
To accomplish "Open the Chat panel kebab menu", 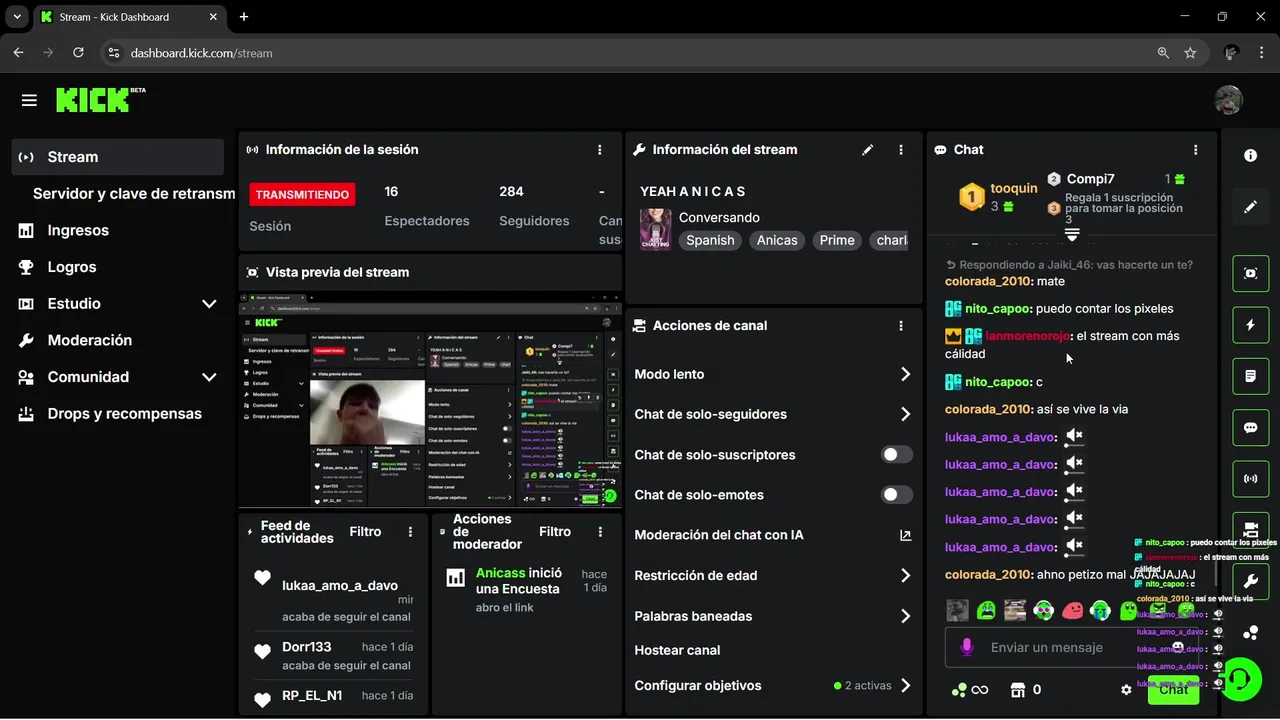I will coord(1196,150).
